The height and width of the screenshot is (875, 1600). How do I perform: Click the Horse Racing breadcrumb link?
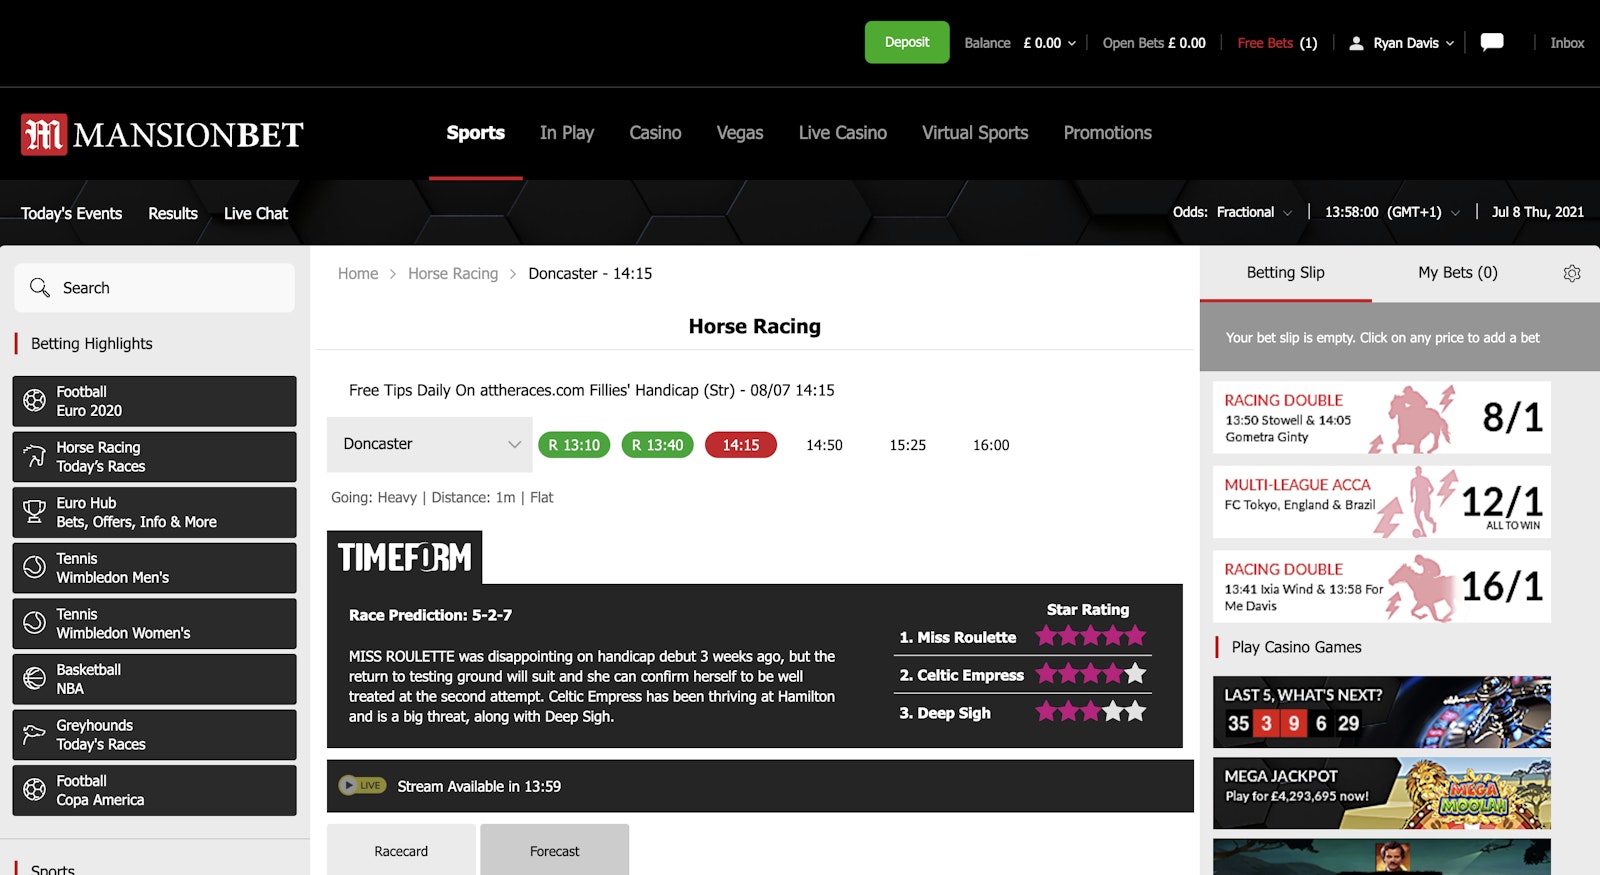point(453,274)
